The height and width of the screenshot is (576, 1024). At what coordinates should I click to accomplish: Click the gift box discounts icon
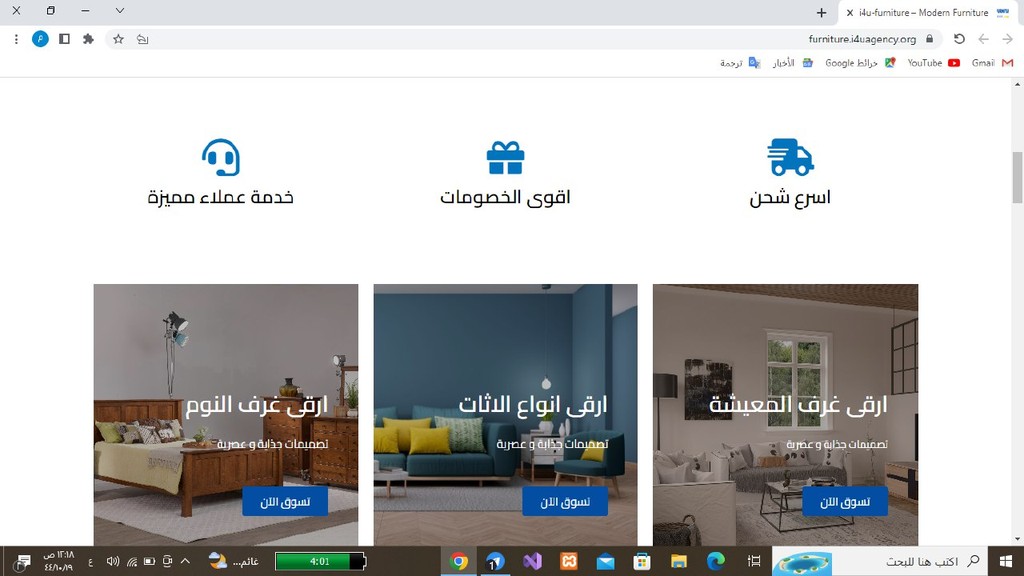click(x=505, y=157)
